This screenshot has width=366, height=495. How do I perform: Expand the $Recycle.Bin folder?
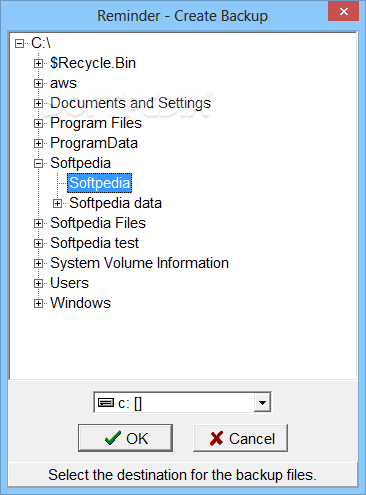[x=39, y=64]
